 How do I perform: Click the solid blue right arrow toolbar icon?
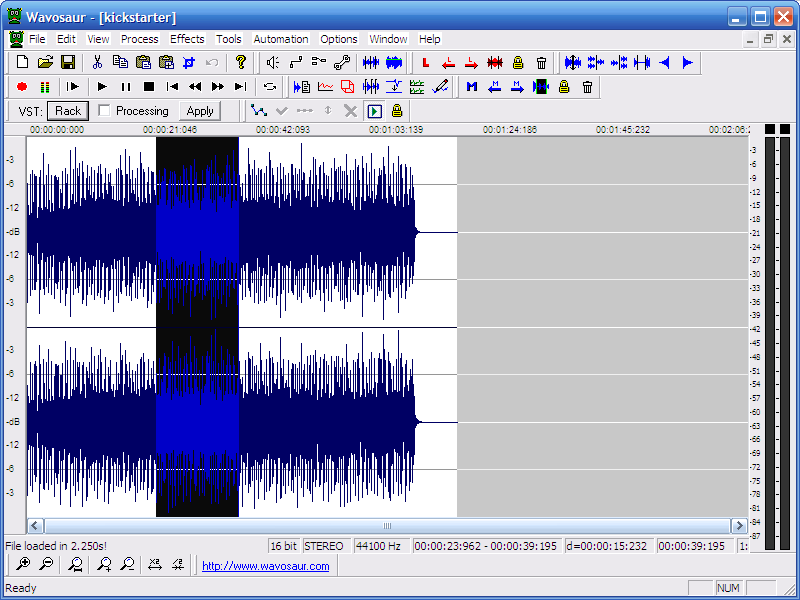pyautogui.click(x=688, y=62)
